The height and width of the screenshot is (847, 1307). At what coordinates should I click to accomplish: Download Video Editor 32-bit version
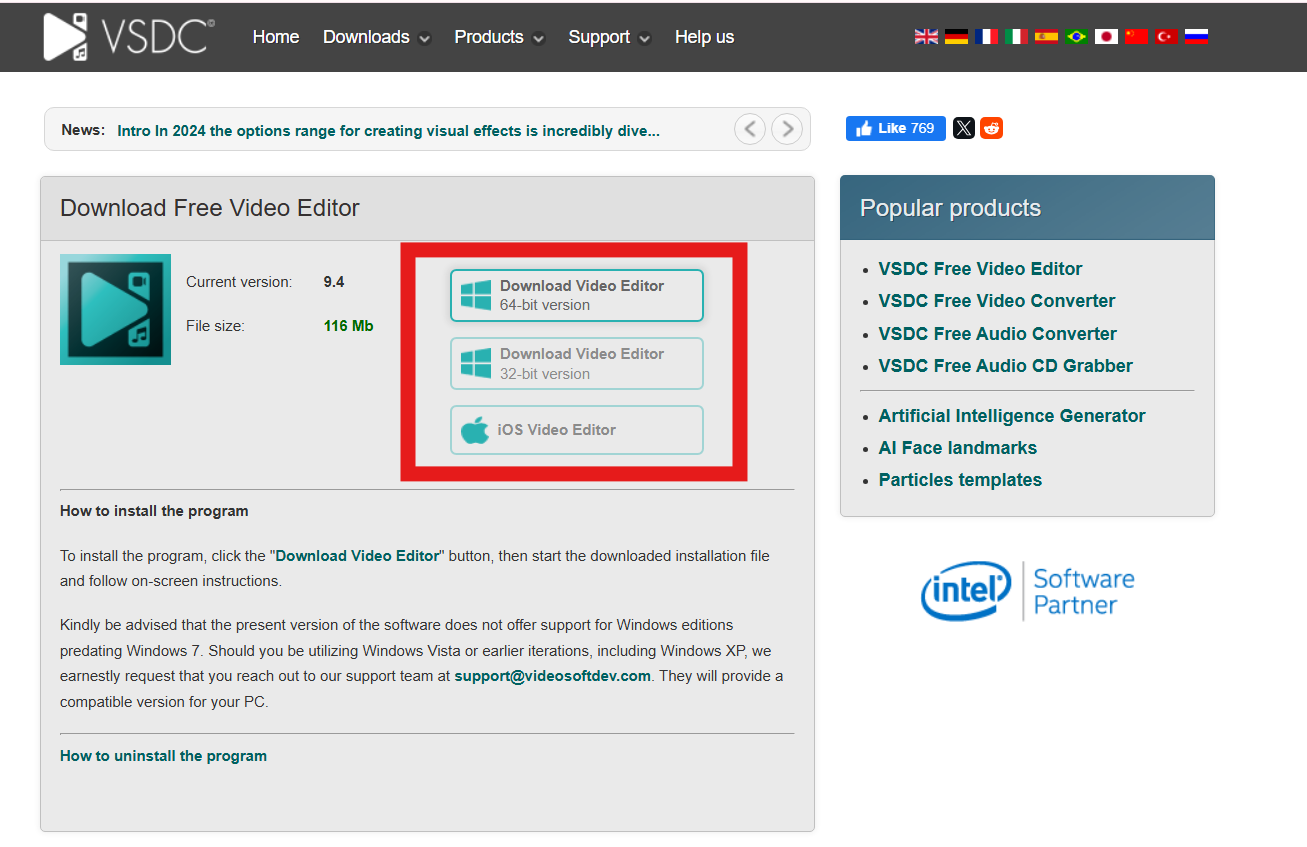pos(577,363)
